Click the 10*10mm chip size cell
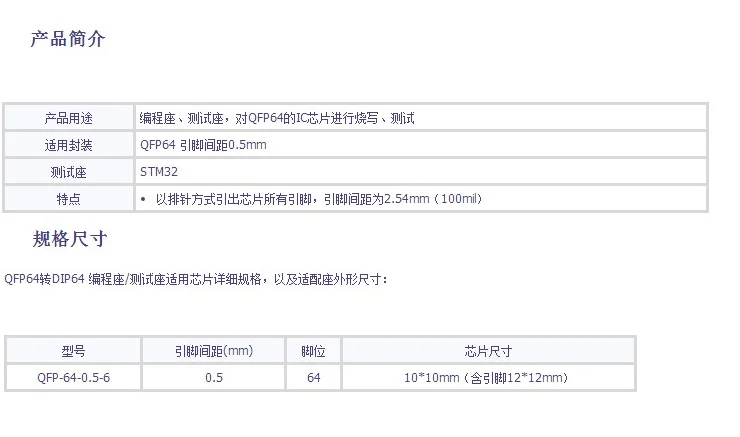The image size is (740, 437). click(488, 378)
